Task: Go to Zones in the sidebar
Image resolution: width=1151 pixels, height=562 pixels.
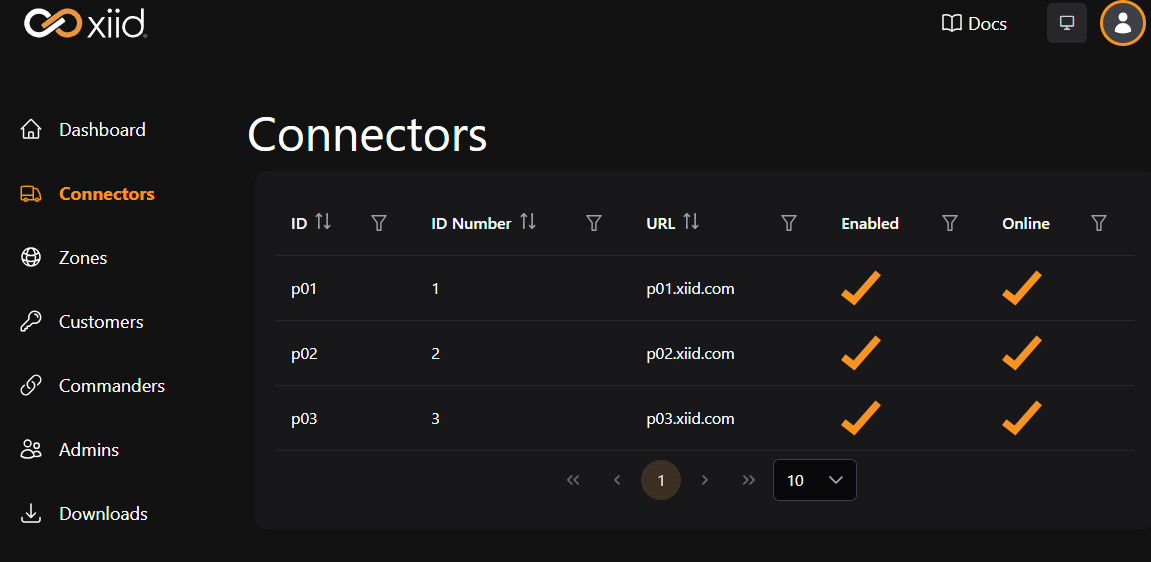Action: (x=82, y=258)
